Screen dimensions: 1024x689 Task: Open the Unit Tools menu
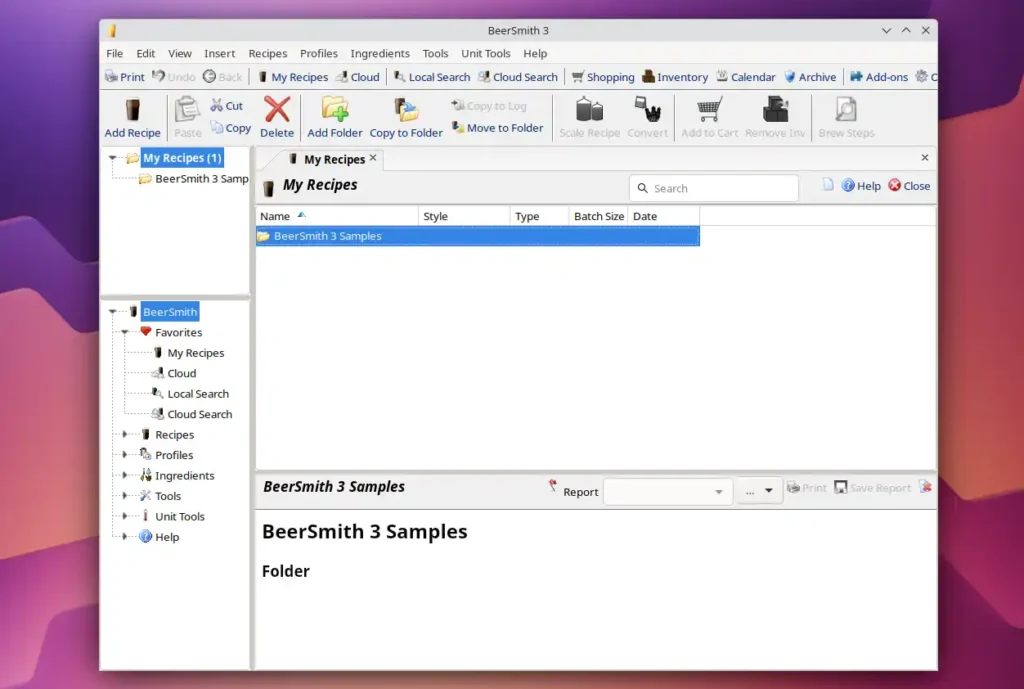pyautogui.click(x=485, y=54)
